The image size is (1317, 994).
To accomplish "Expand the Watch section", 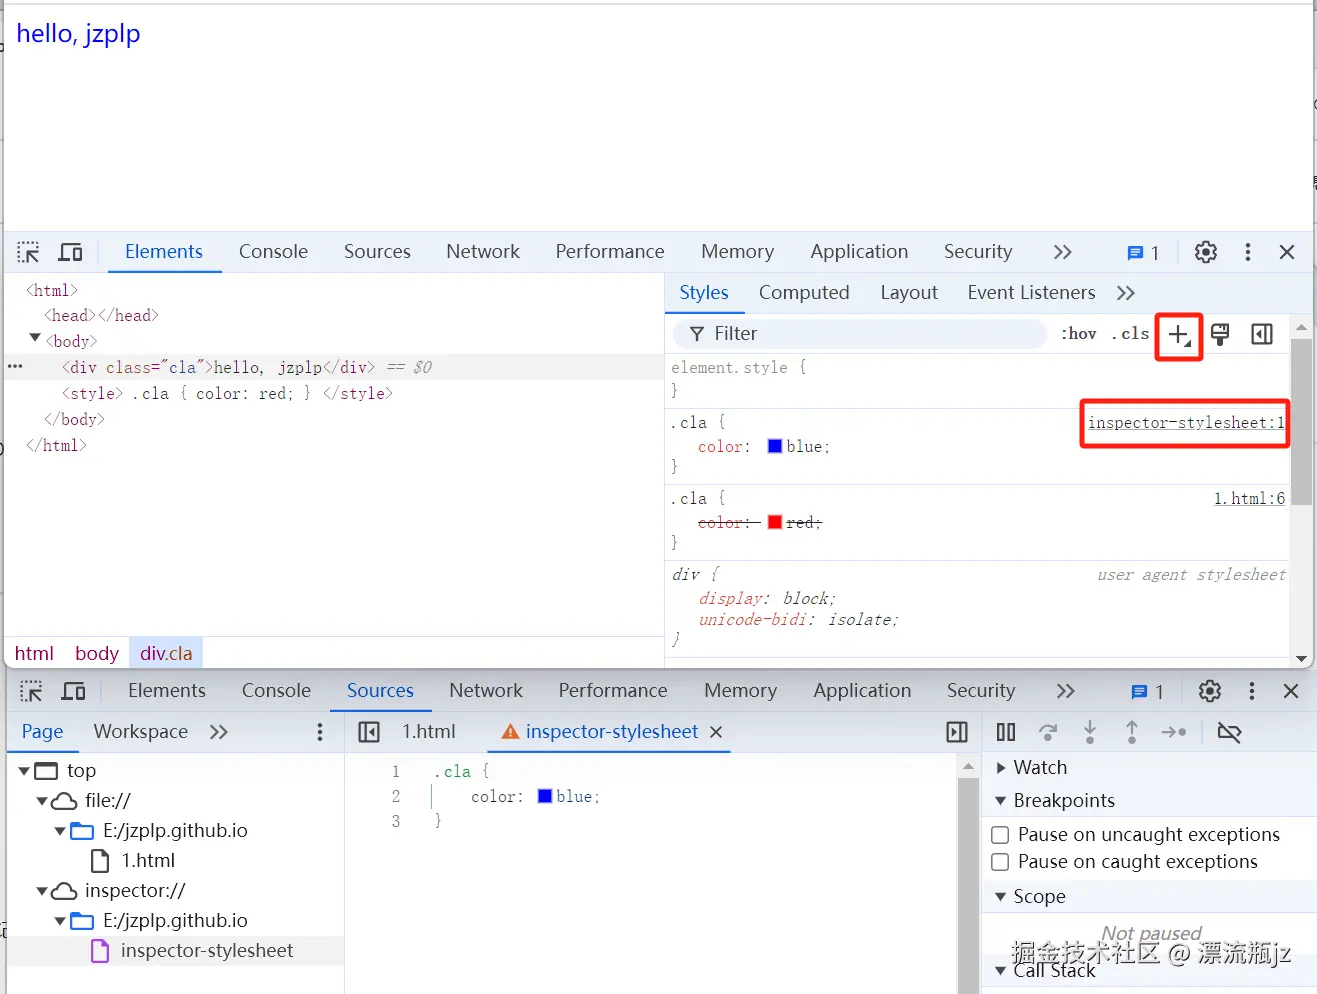I will [x=1001, y=767].
